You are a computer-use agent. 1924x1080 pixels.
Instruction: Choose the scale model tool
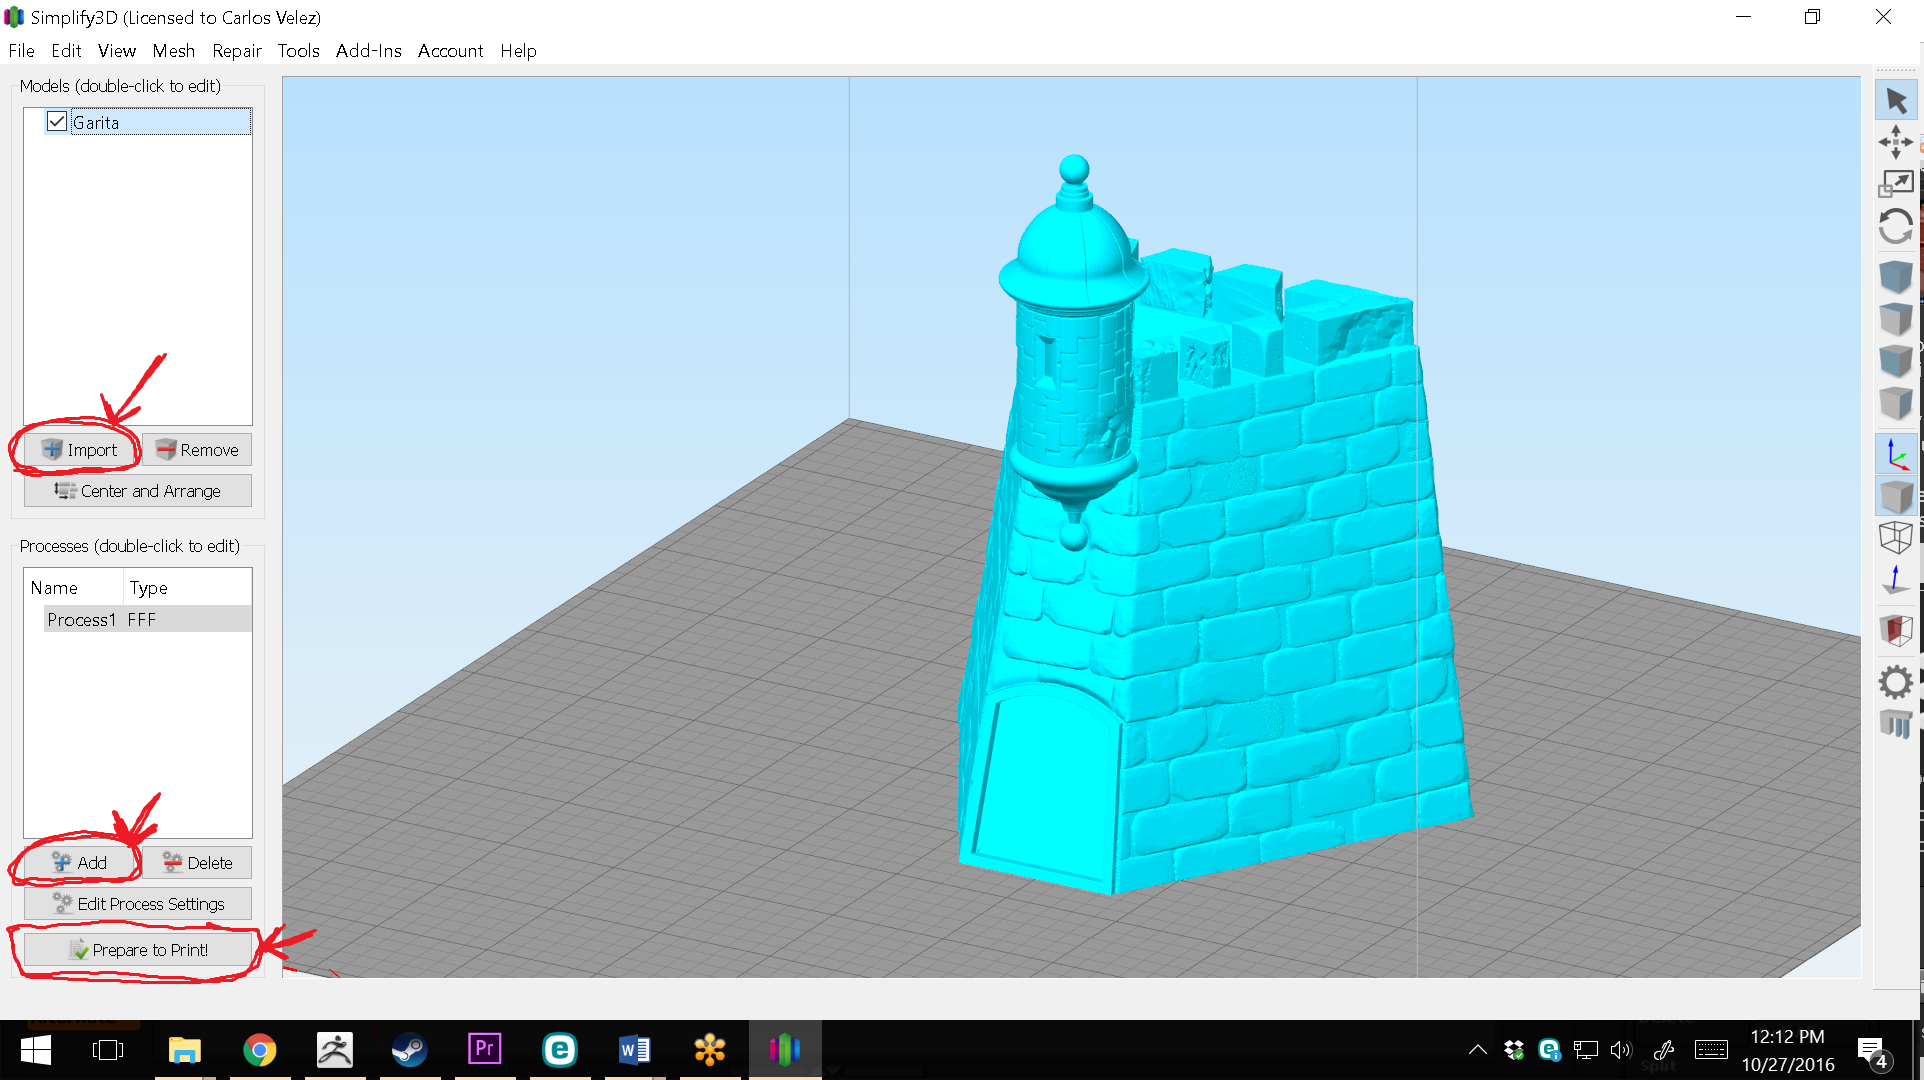(1896, 184)
